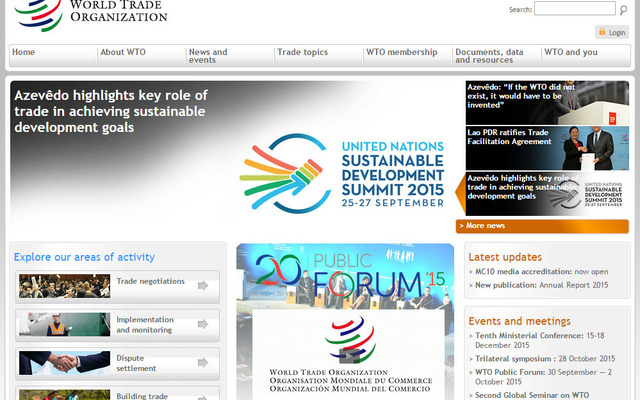Screen dimensions: 640x400
Task: Click the Explore our areas of activity heading
Action: (x=84, y=257)
